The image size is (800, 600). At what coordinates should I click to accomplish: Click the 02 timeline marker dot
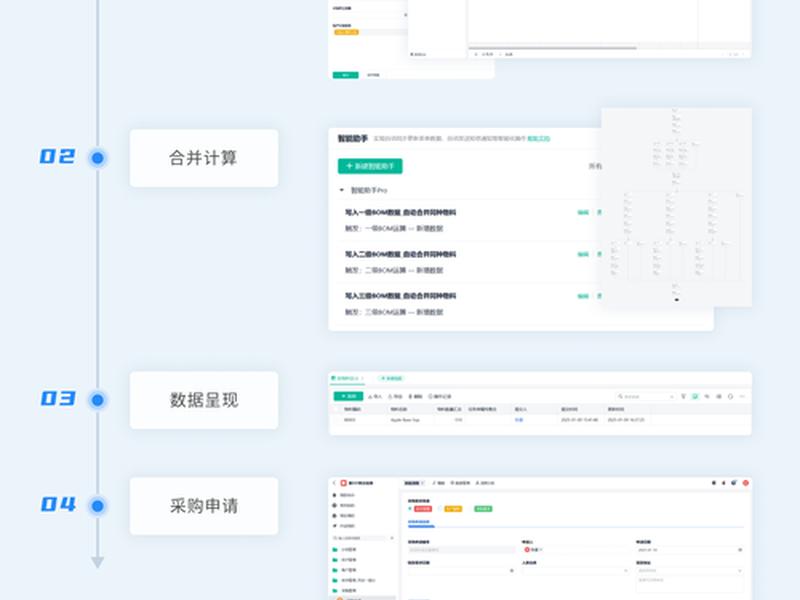97,158
